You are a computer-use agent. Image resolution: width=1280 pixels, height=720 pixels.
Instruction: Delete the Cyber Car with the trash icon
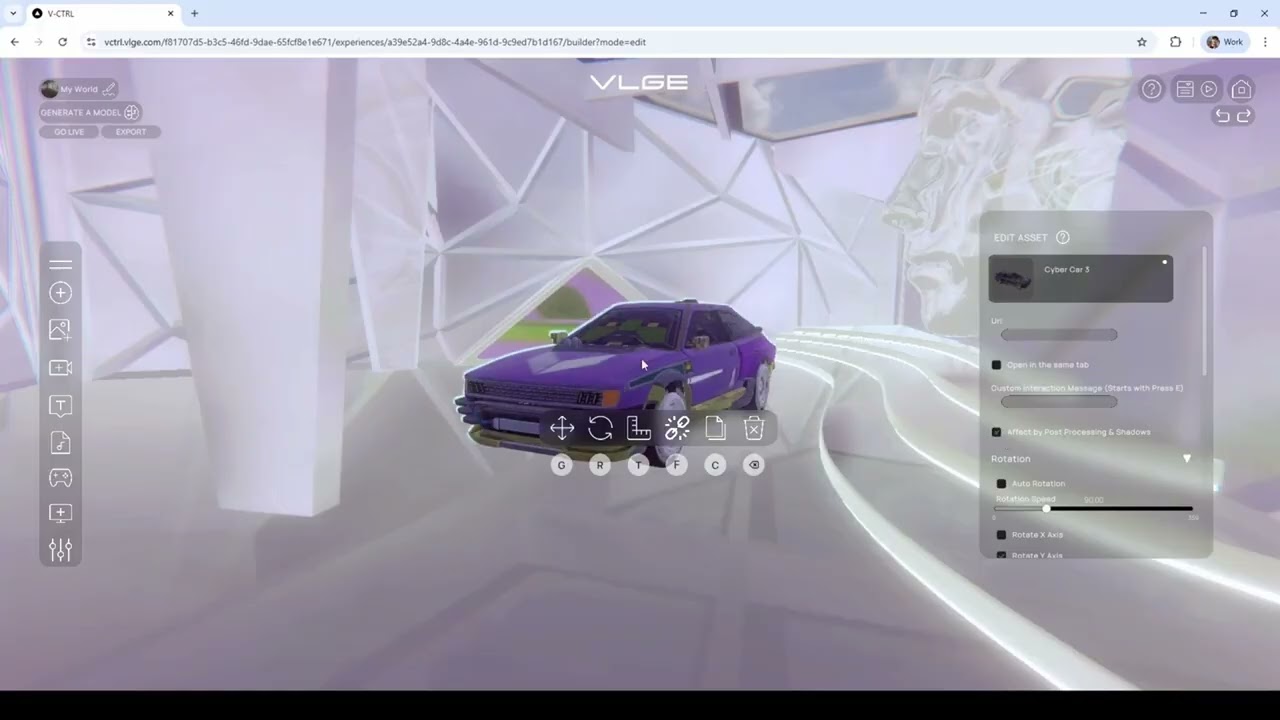point(753,428)
